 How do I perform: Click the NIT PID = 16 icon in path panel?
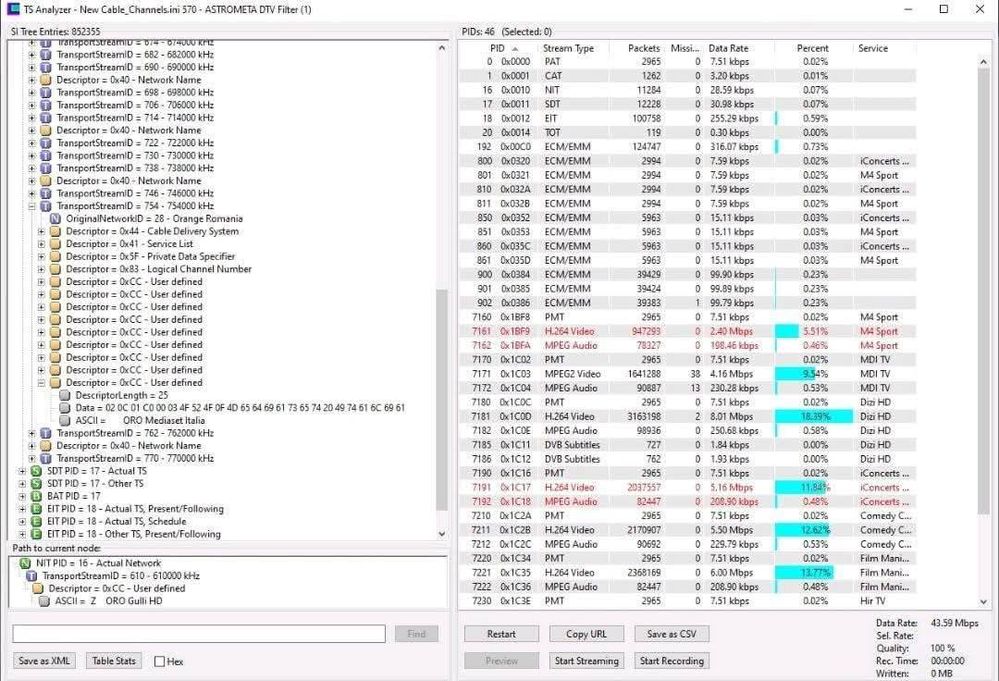point(26,563)
